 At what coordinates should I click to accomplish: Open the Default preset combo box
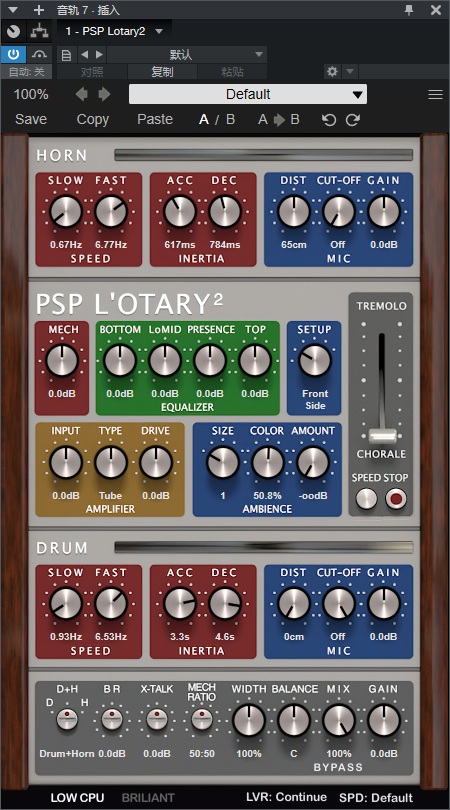point(248,95)
